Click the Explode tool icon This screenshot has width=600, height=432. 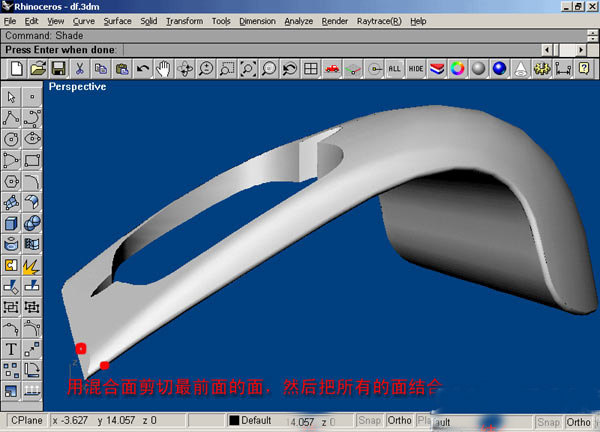(32, 265)
